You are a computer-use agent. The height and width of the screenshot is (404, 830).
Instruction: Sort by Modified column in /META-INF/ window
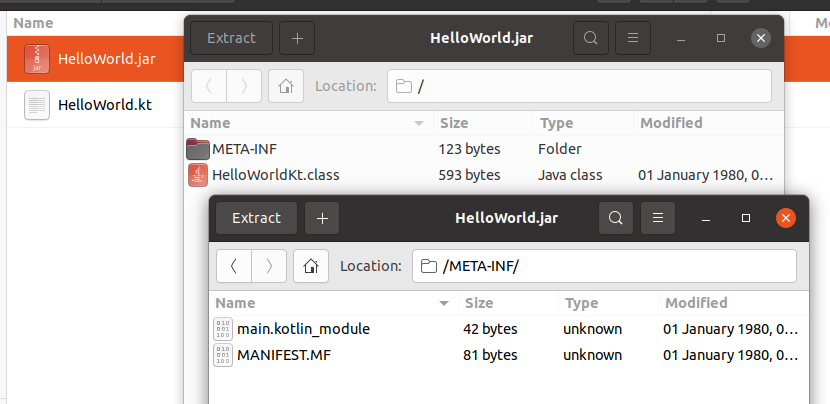(734, 303)
